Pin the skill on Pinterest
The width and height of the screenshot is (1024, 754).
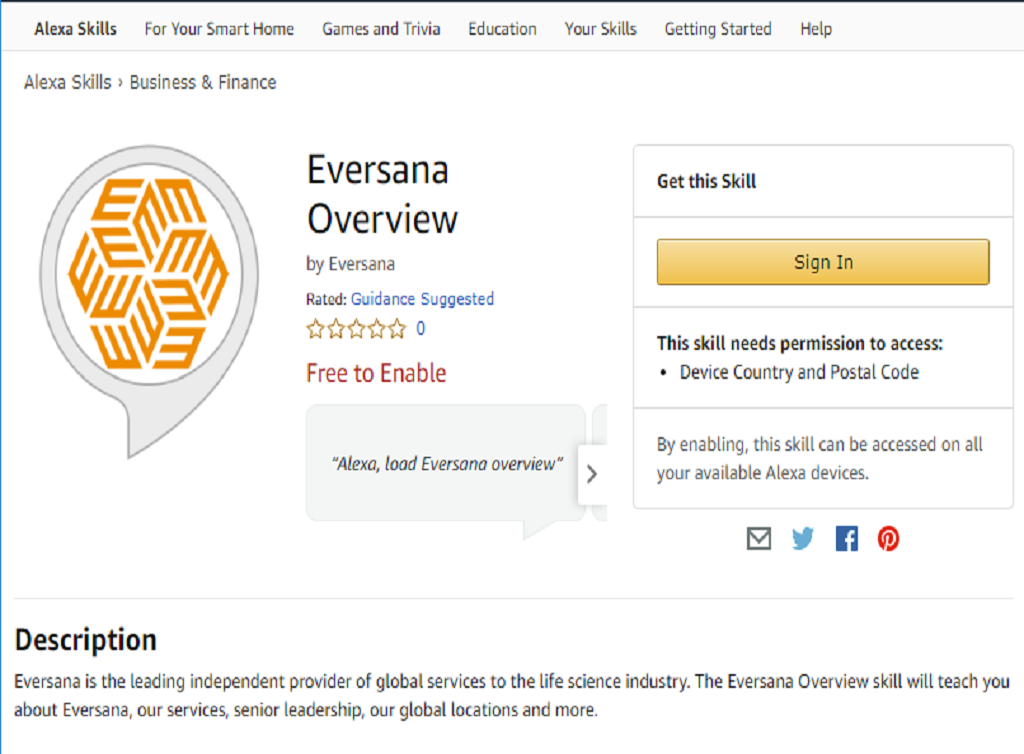pyautogui.click(x=888, y=539)
